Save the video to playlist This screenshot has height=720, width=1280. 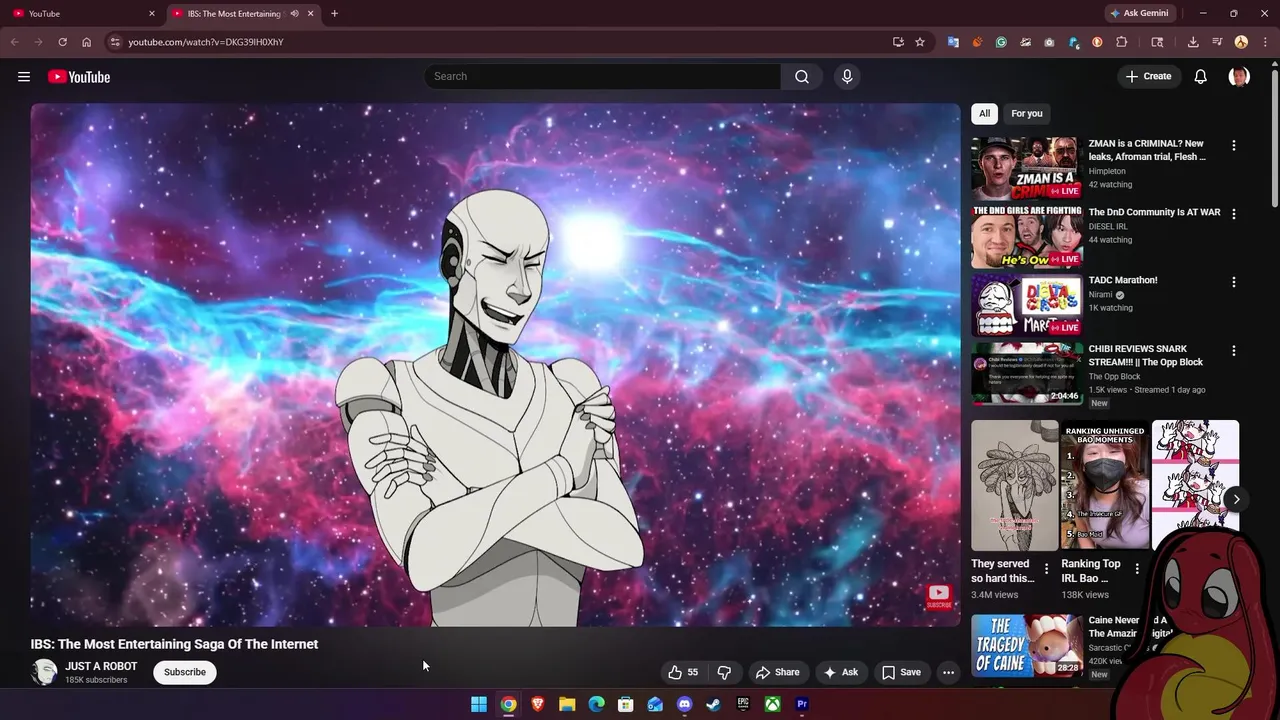(901, 672)
